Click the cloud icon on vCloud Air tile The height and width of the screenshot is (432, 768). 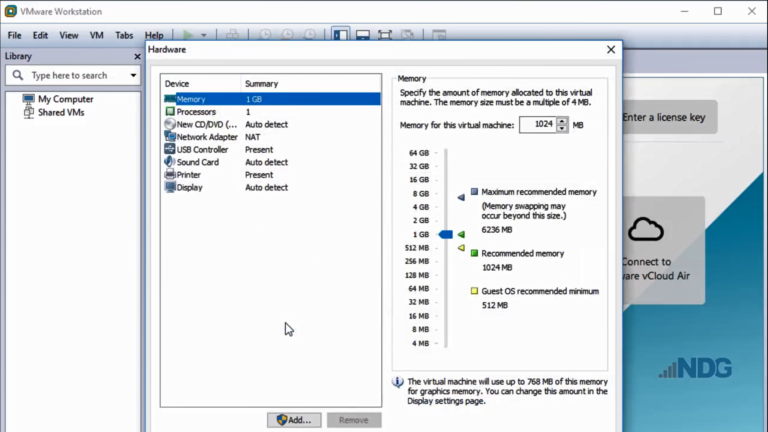(646, 229)
